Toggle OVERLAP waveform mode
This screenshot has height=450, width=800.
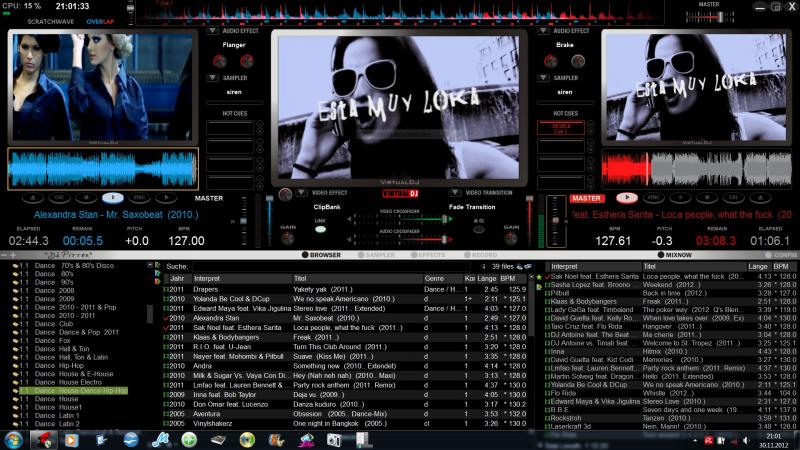pos(100,20)
